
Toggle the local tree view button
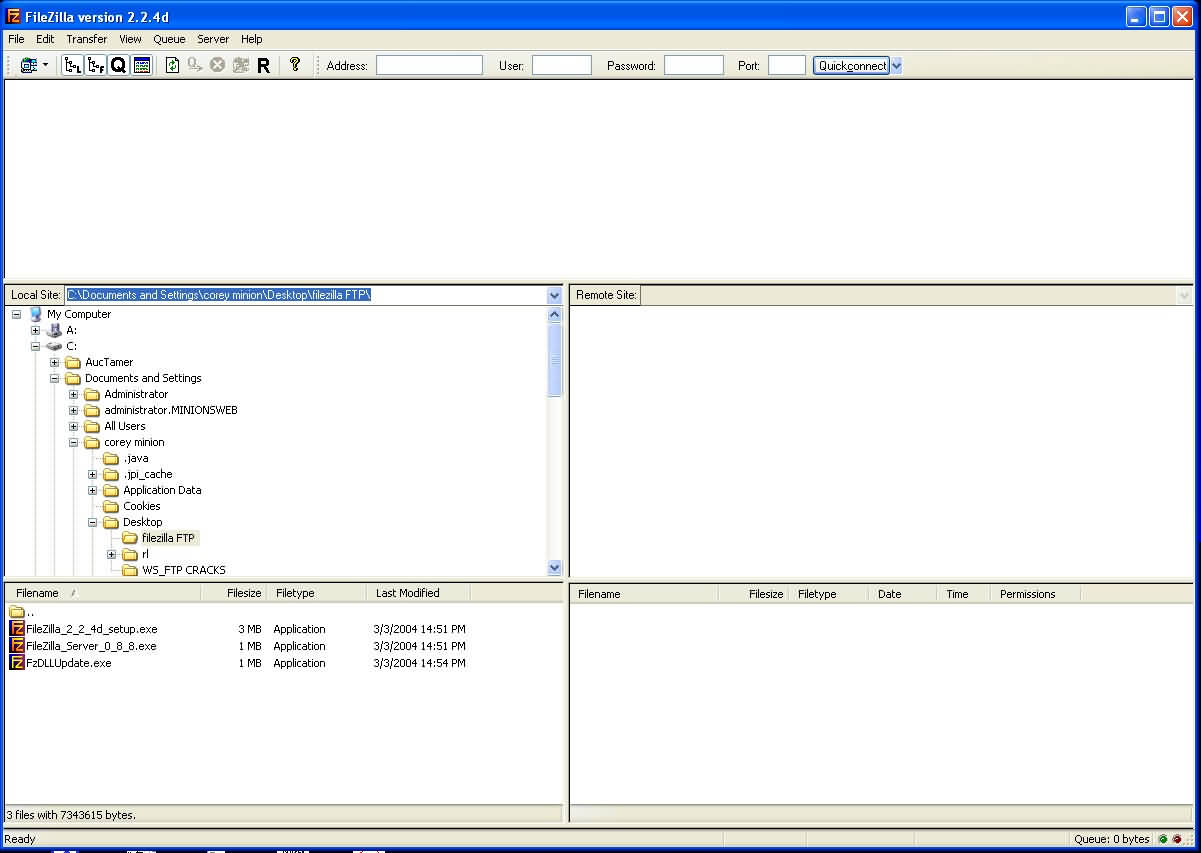click(73, 65)
